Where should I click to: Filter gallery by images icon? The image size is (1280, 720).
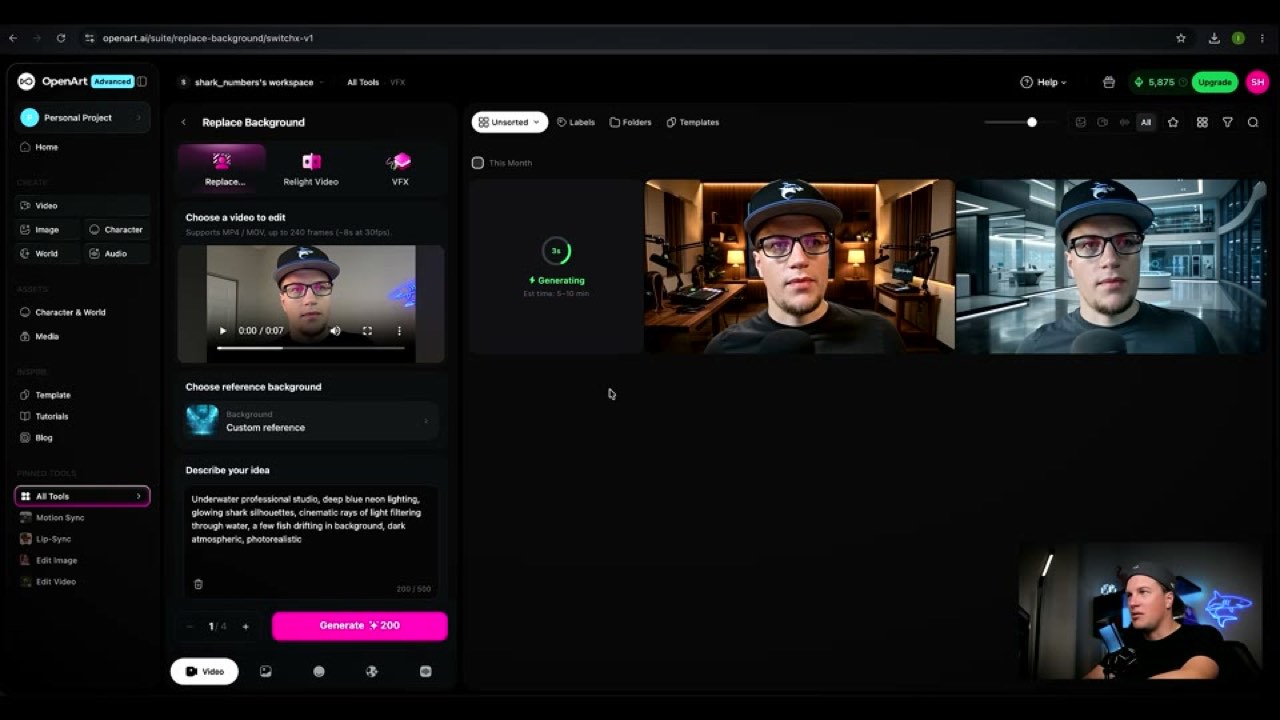[1080, 122]
